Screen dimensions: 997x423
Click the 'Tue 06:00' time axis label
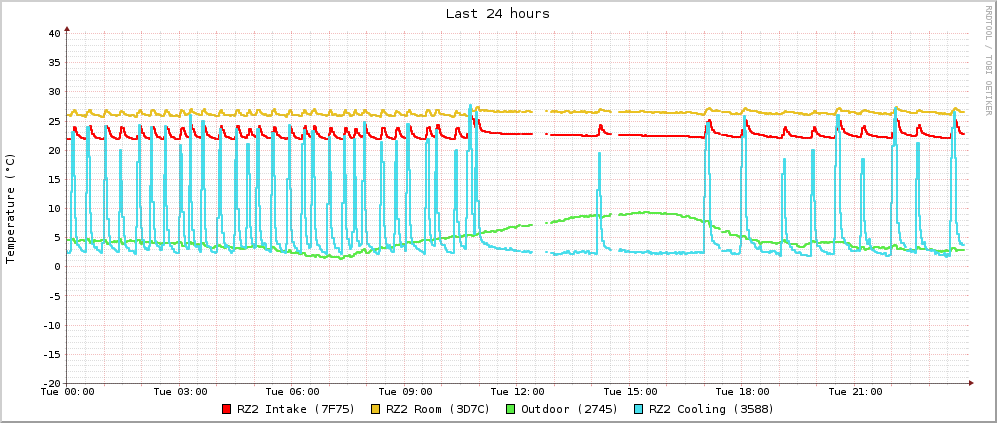tap(292, 391)
